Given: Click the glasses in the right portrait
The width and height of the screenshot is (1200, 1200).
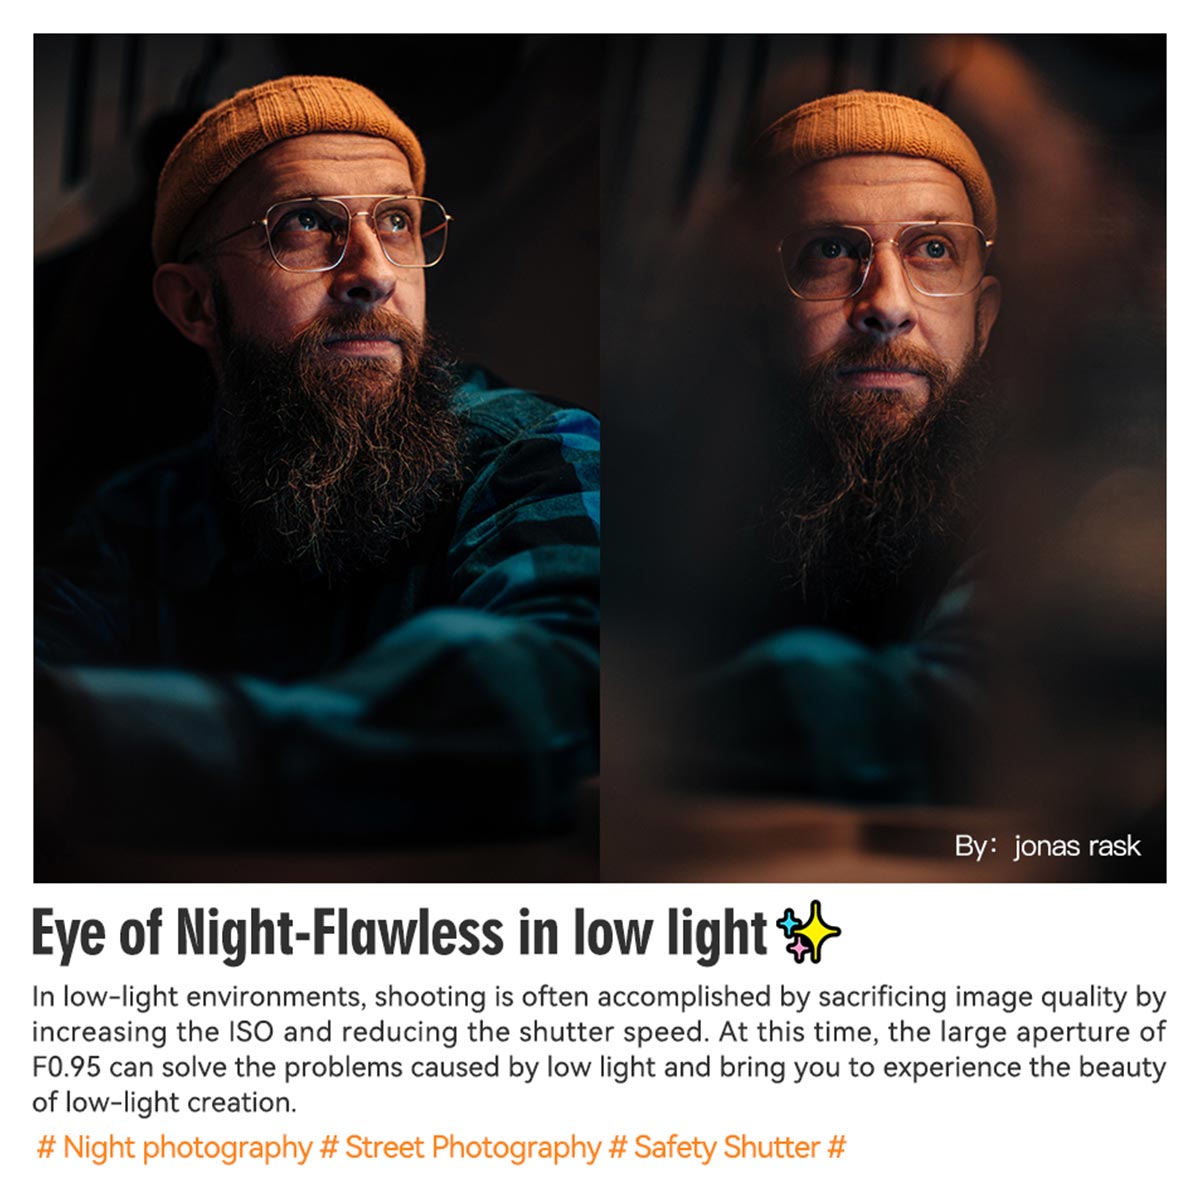Looking at the screenshot, I should click(x=885, y=260).
